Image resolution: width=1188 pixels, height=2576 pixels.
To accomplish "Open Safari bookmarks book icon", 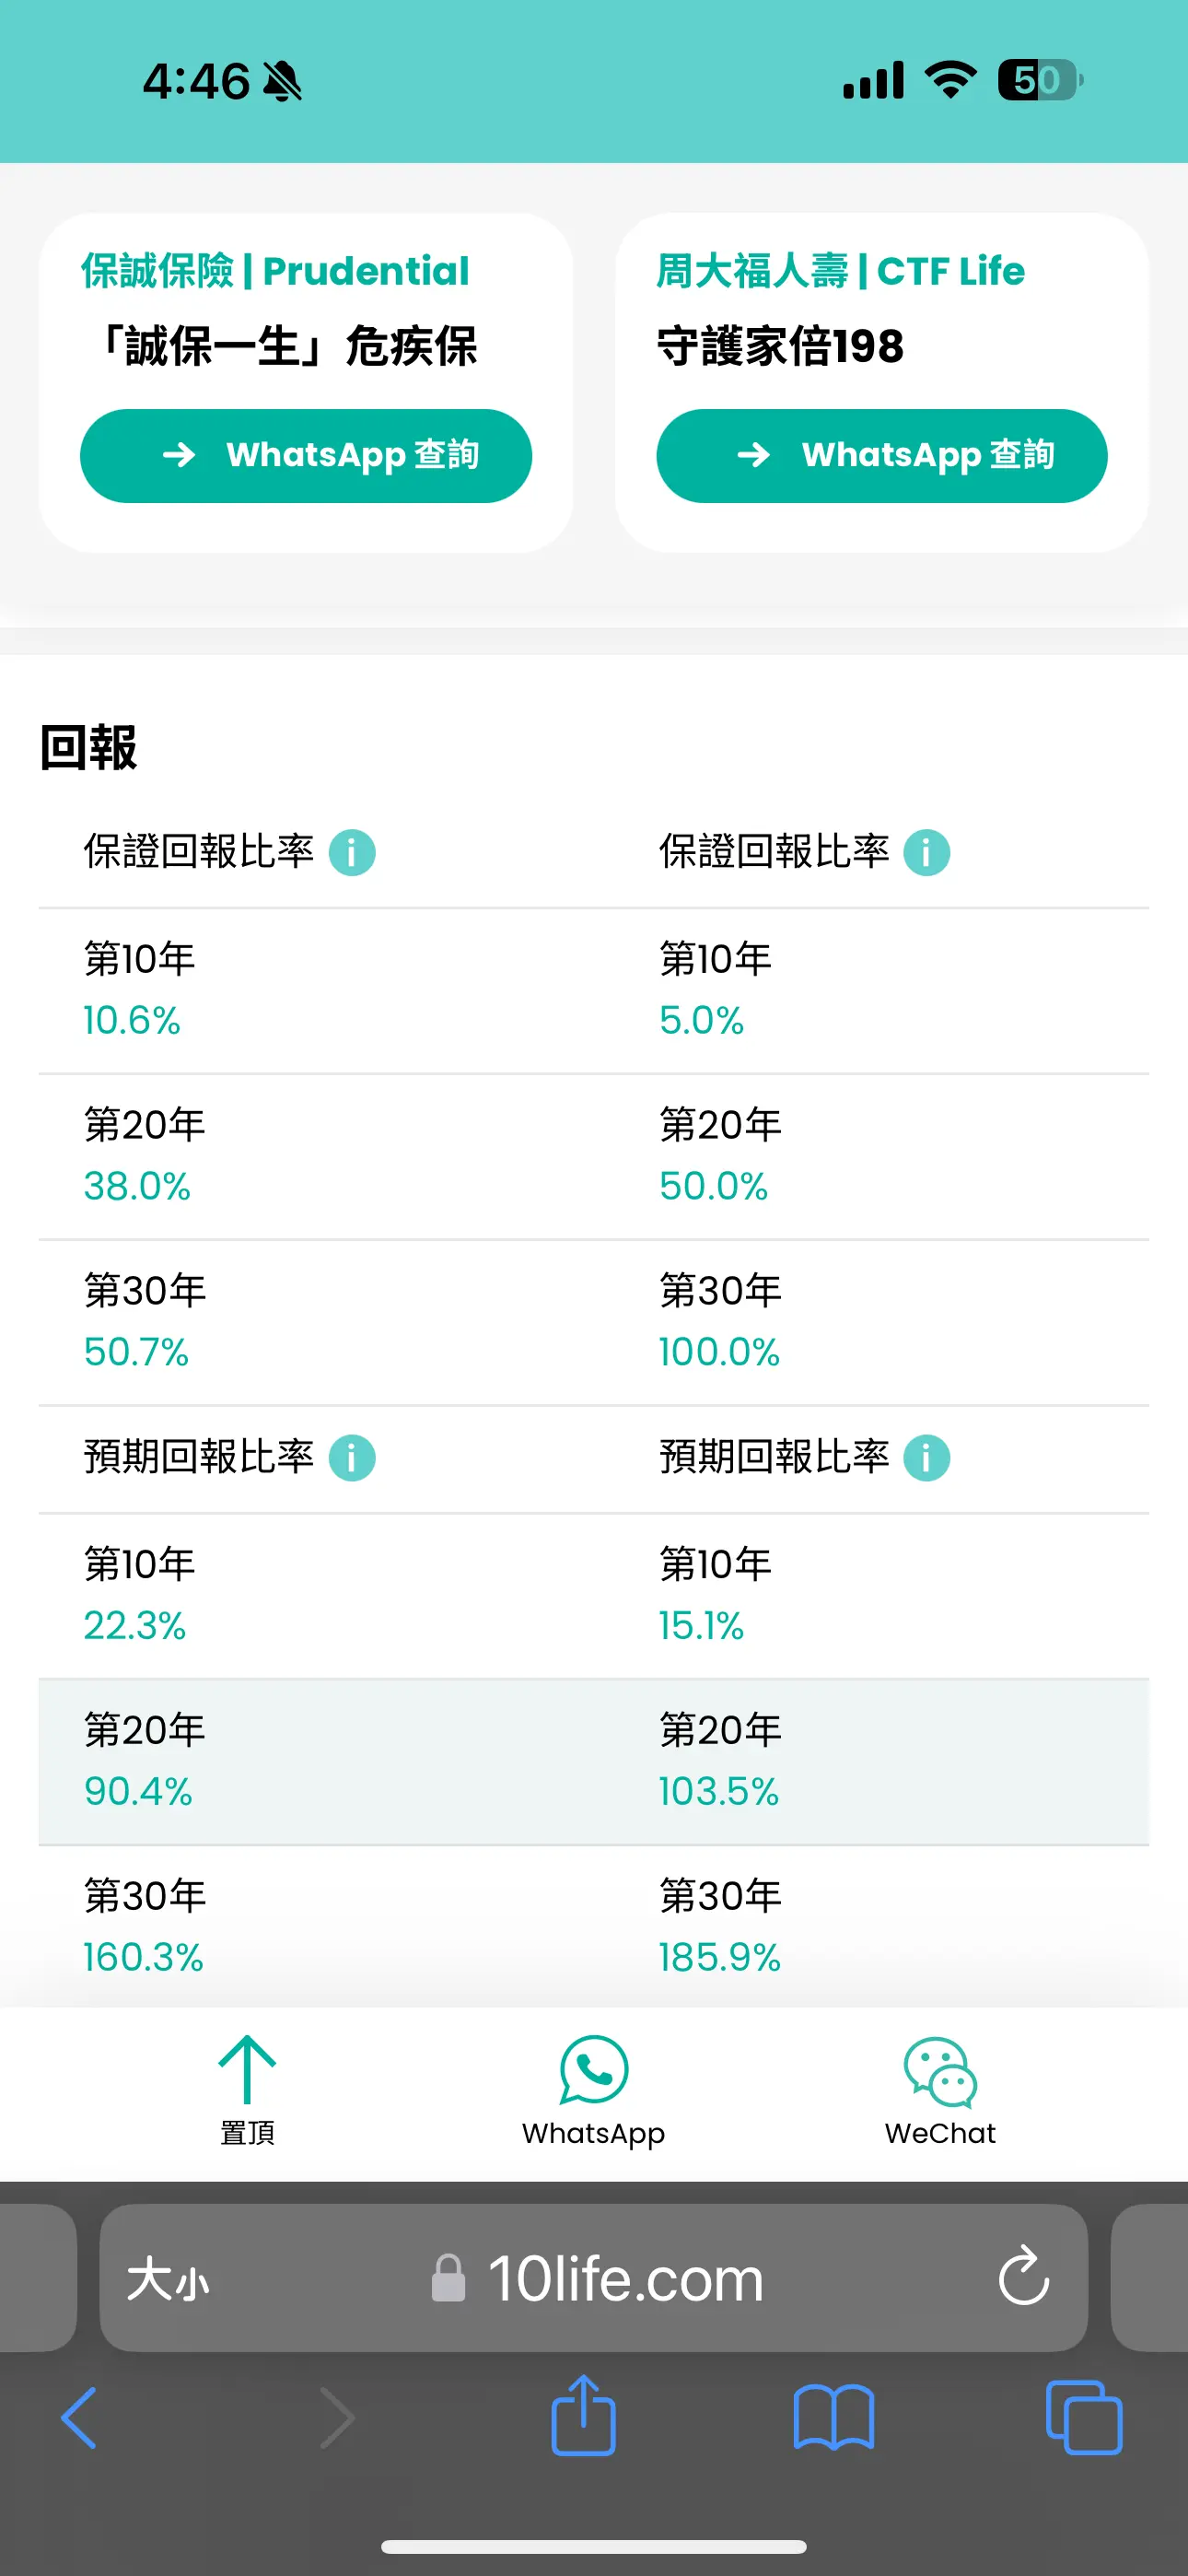I will pos(833,2418).
